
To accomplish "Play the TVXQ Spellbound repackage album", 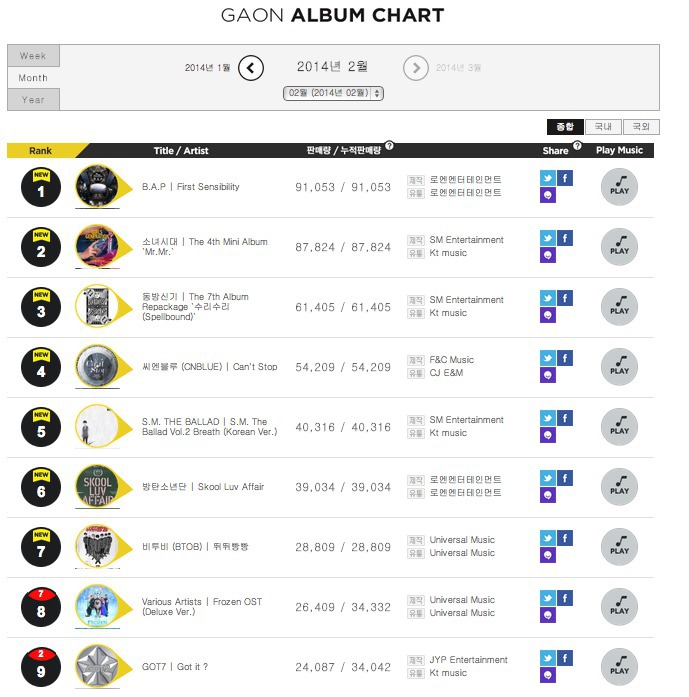I will pos(619,307).
